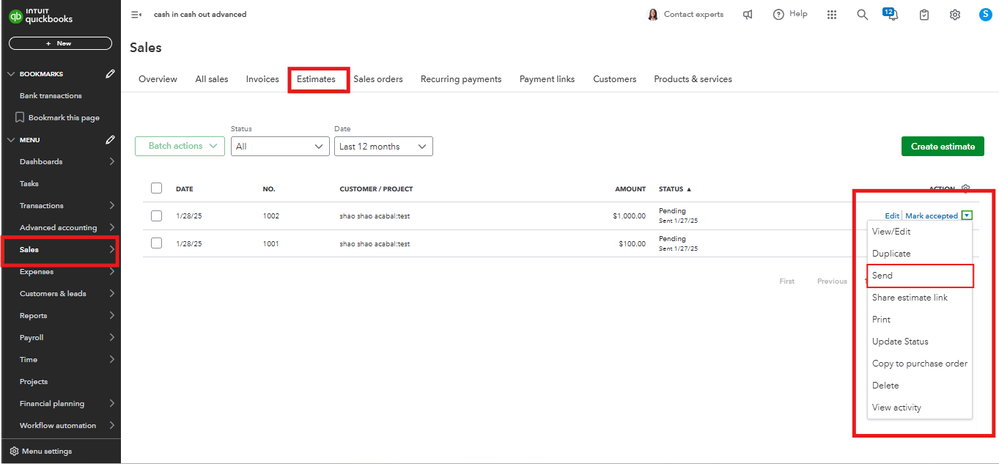Choose Print from the action menu
Screen dimensions: 999x464
point(919,320)
